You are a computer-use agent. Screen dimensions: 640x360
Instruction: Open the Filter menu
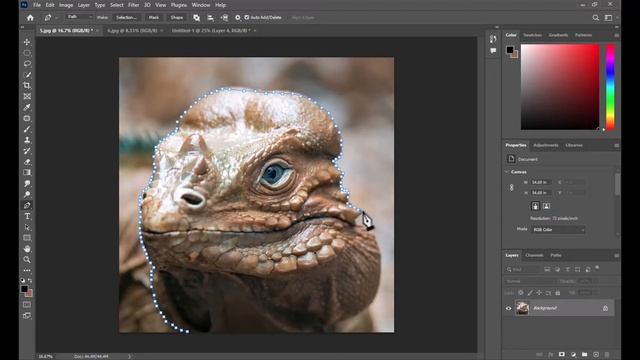point(133,5)
